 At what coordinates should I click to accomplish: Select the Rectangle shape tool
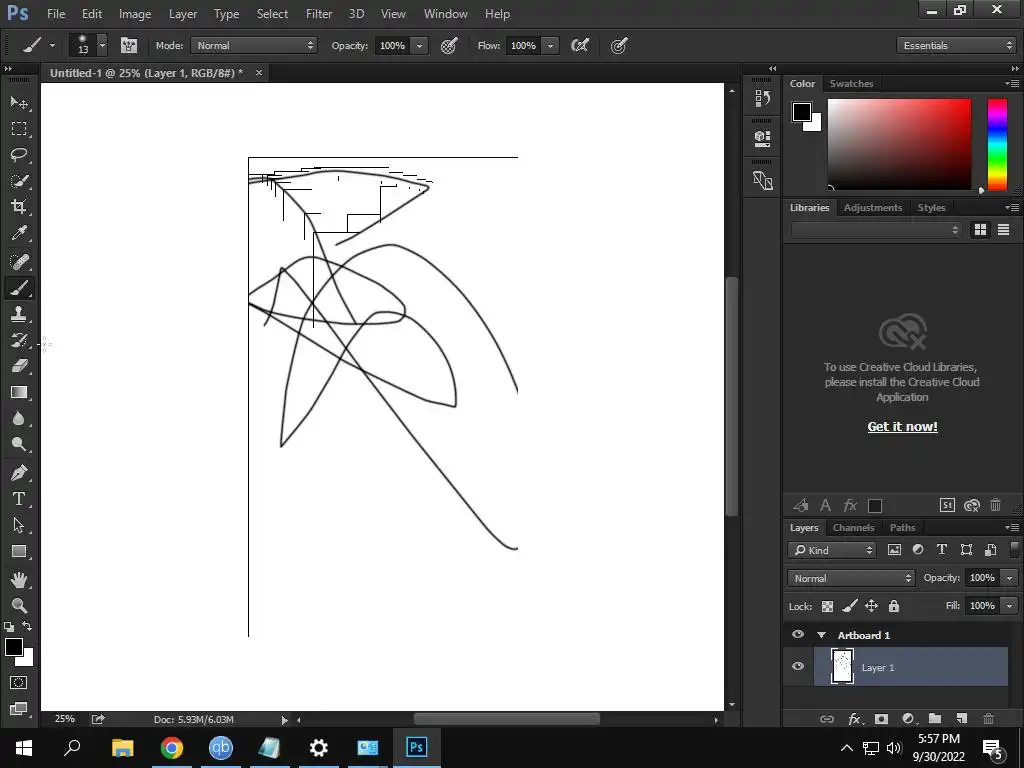coord(19,551)
